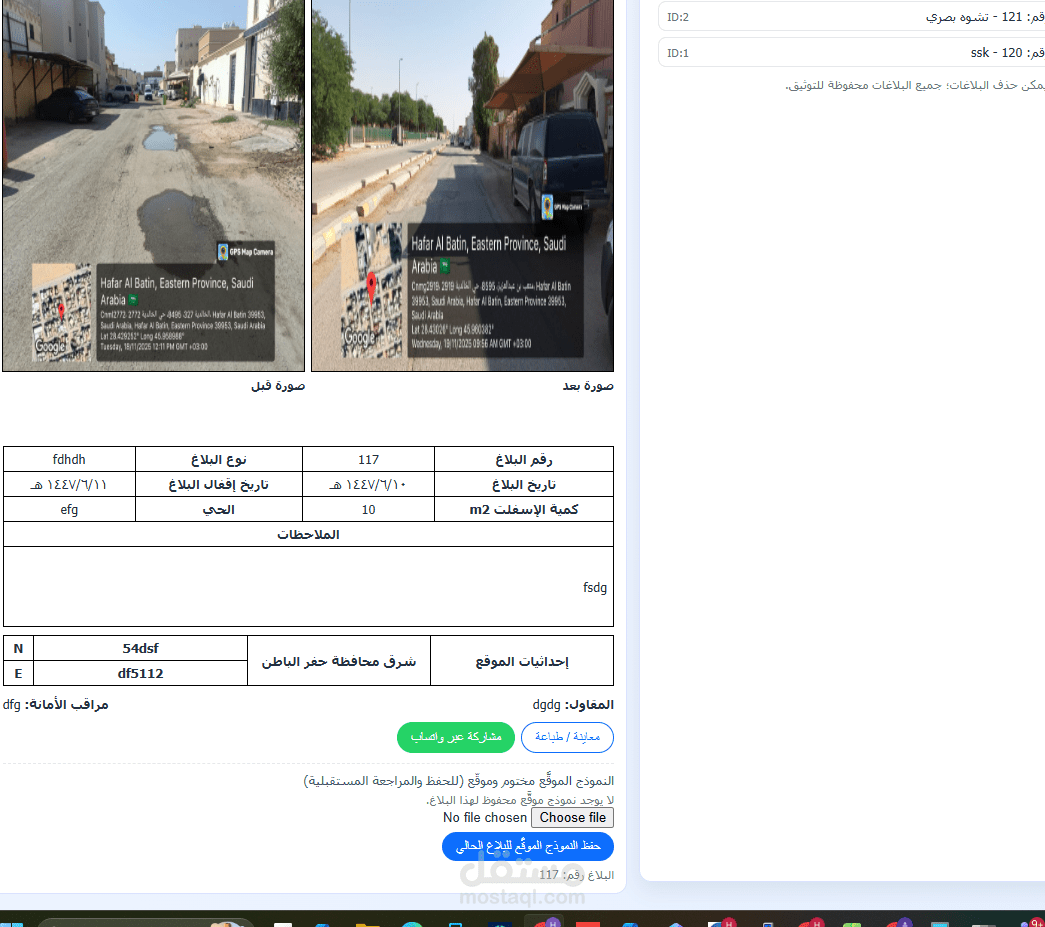Viewport: 1045px width, 927px height.
Task: Click the E coordinate value df5112
Action: (x=141, y=673)
